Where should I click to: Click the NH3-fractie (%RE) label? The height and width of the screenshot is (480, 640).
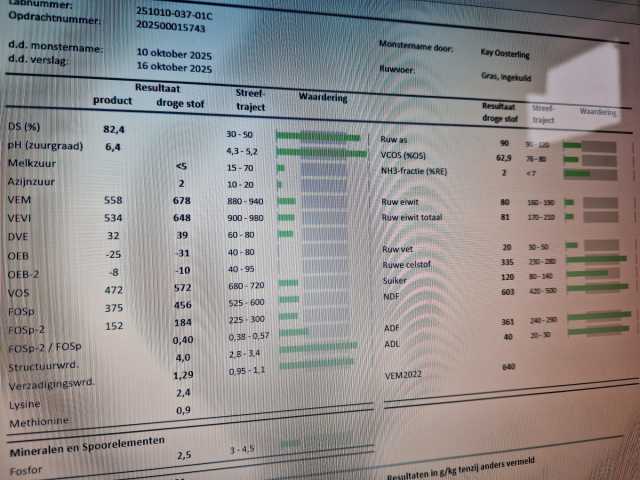point(414,171)
